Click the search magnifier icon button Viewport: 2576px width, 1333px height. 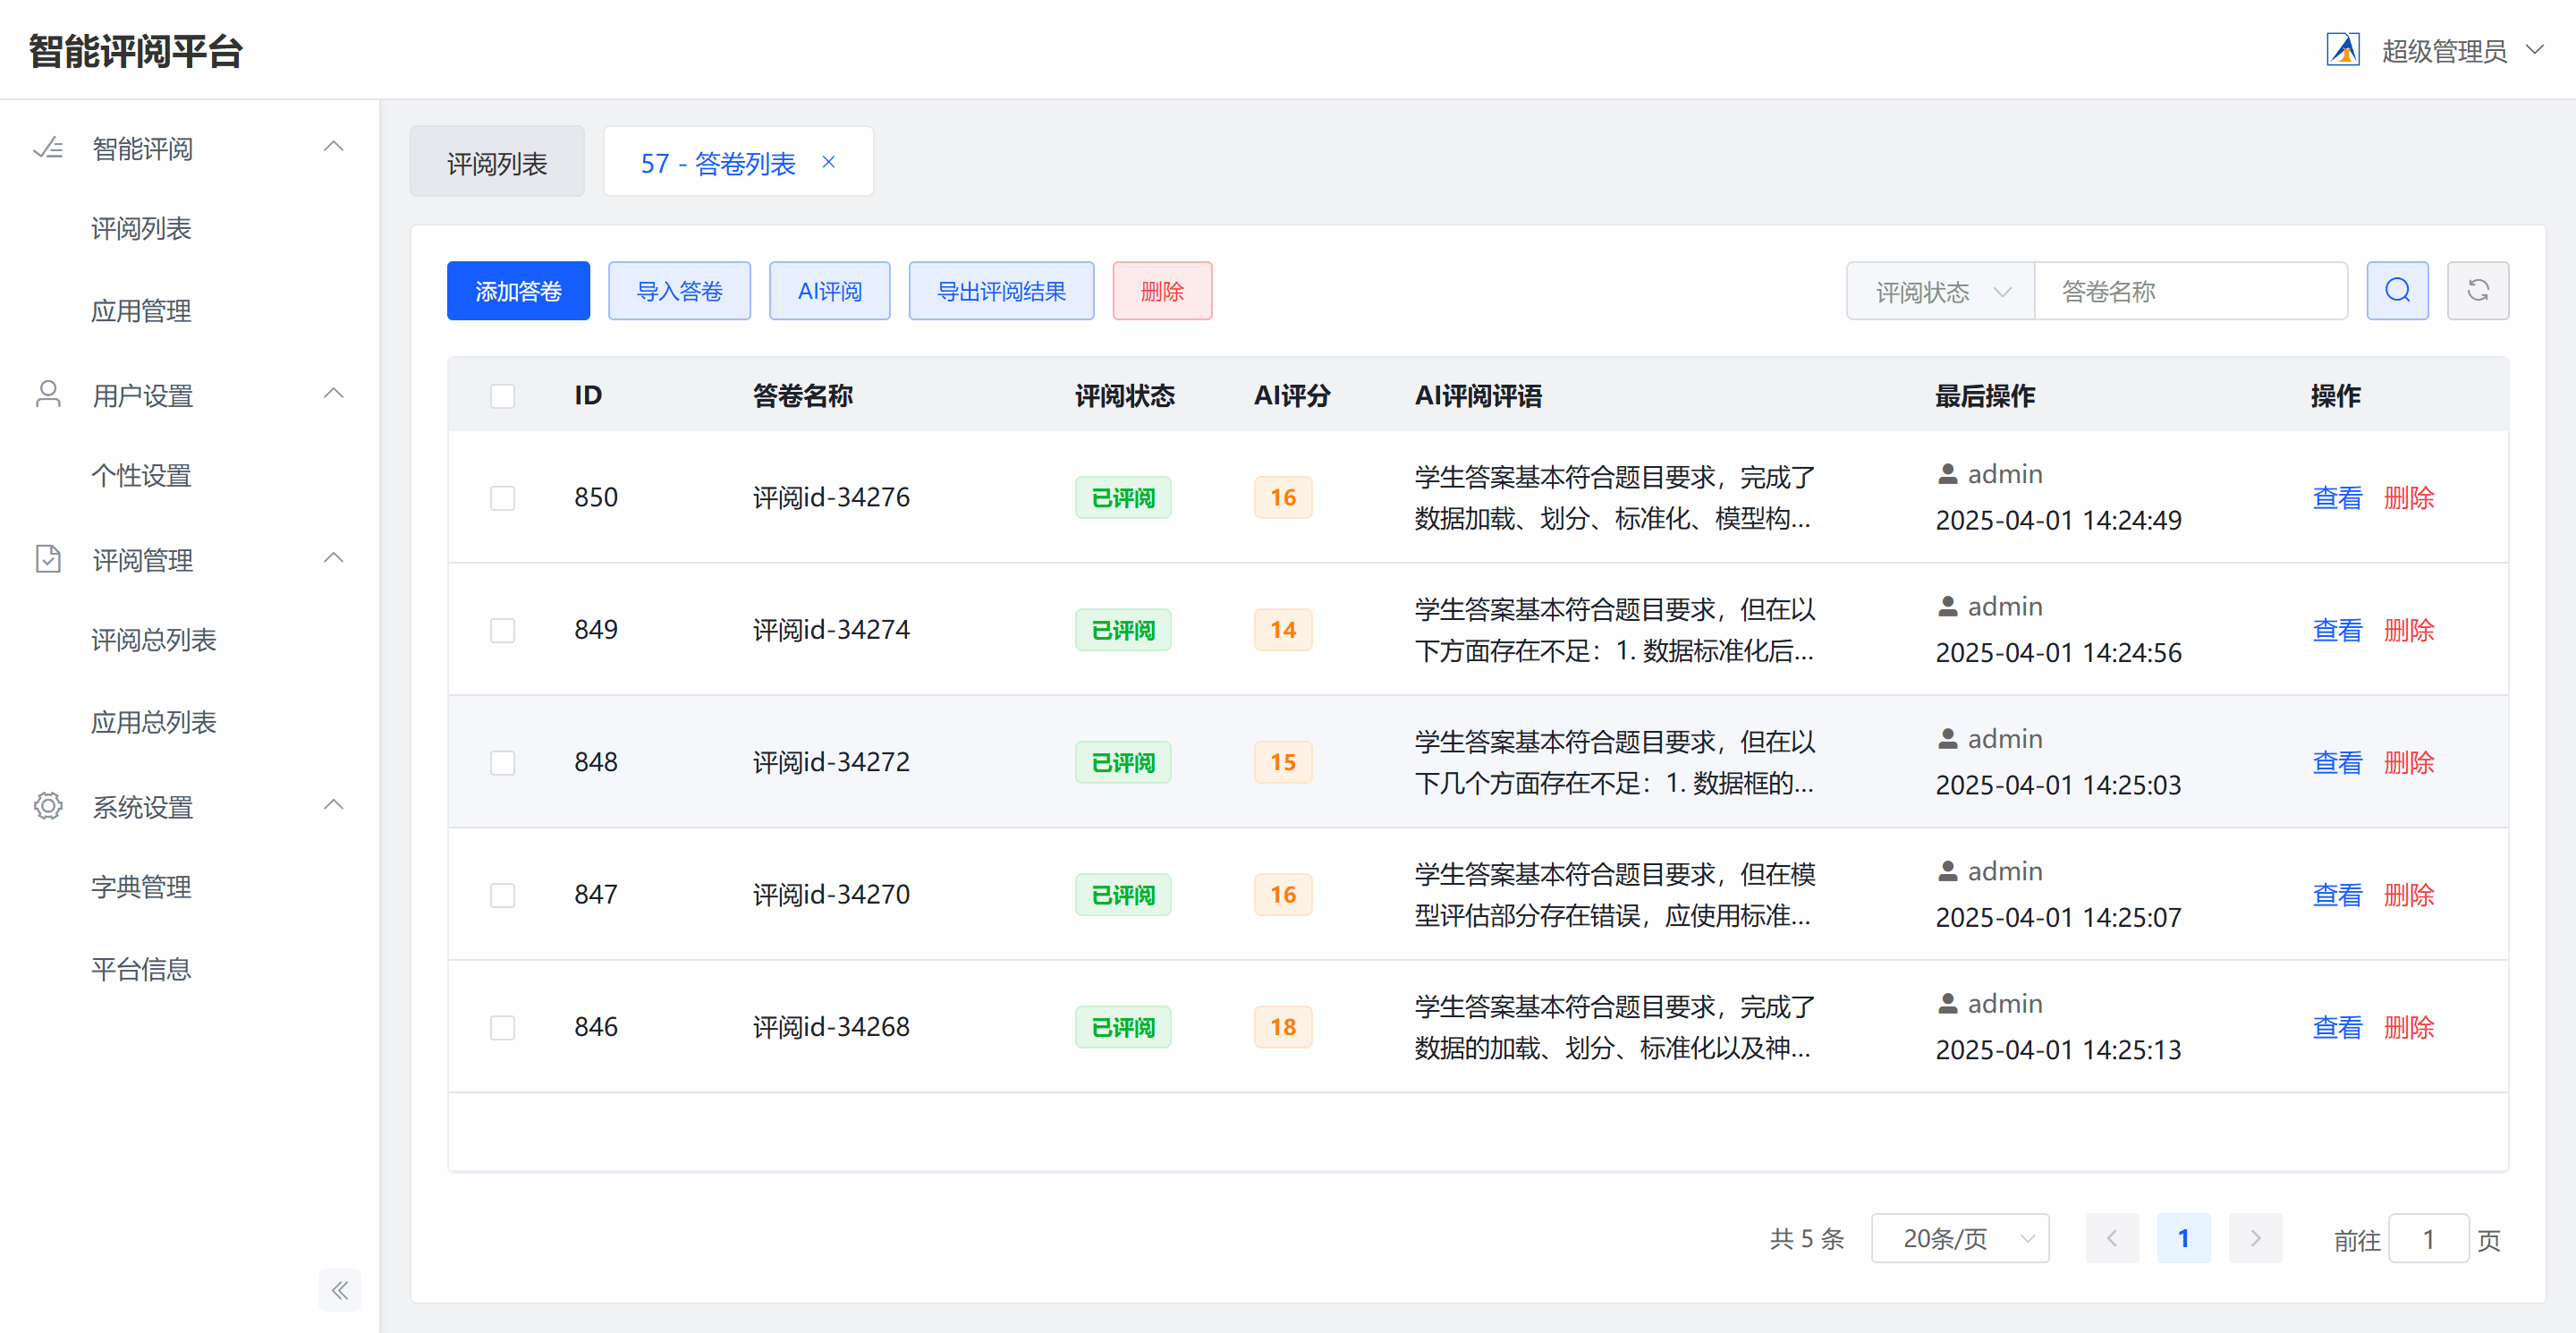pos(2396,291)
